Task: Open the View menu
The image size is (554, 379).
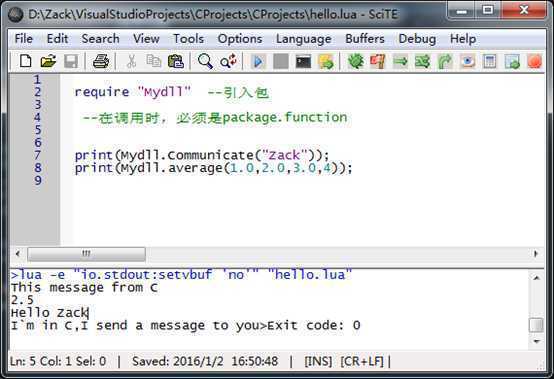Action: 146,39
